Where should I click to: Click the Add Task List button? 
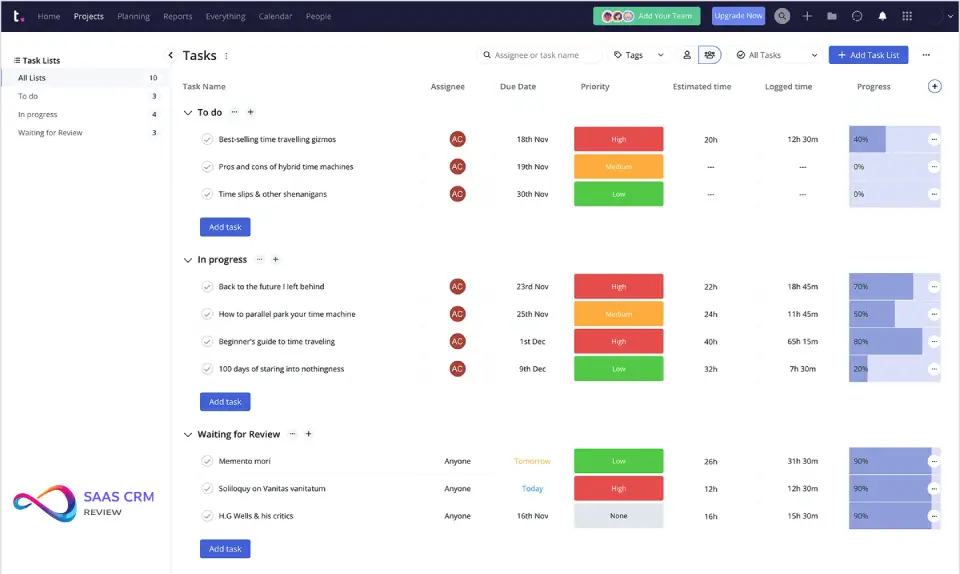(868, 55)
